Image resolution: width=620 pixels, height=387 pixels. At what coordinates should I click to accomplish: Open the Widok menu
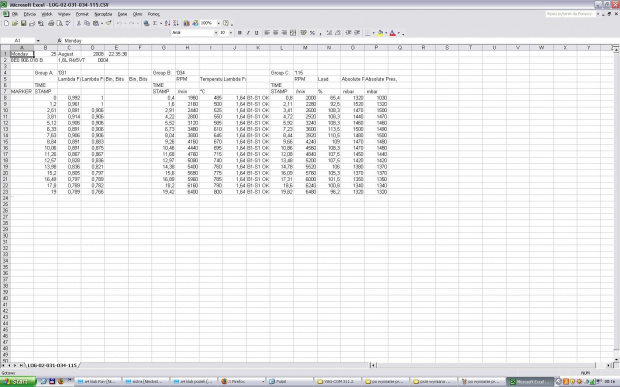click(x=47, y=14)
